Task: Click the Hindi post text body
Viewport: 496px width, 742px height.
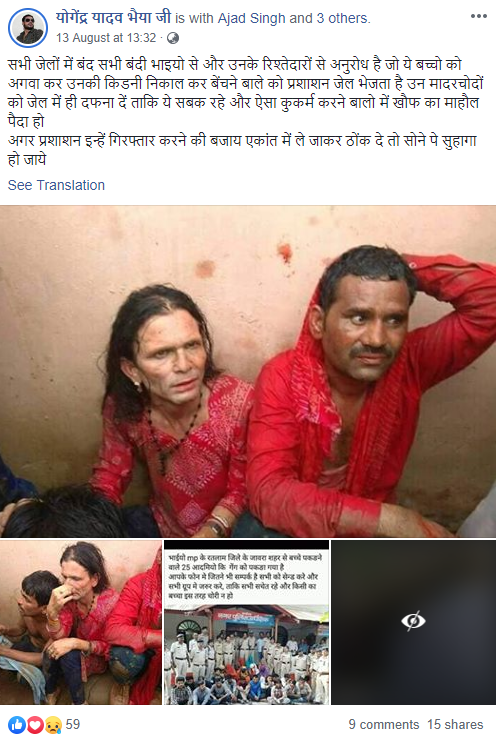Action: tap(246, 112)
